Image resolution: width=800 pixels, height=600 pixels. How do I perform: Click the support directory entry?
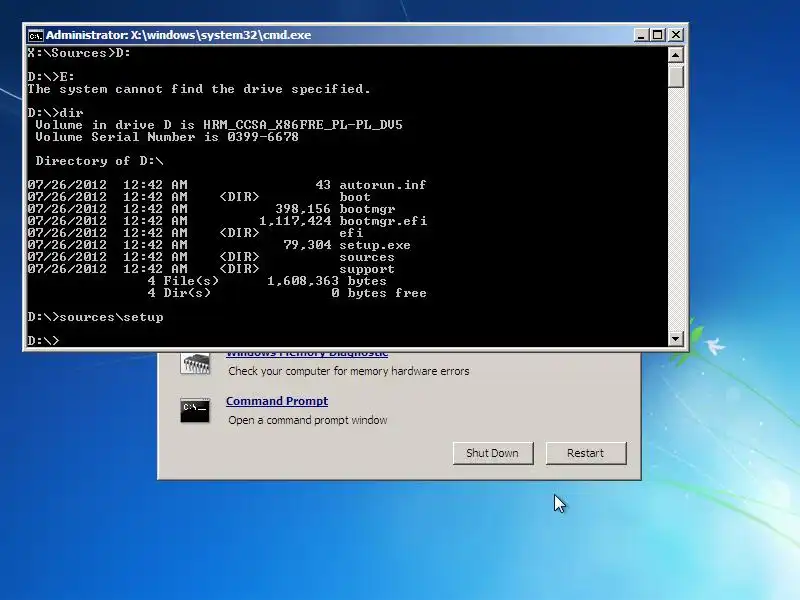pyautogui.click(x=367, y=269)
